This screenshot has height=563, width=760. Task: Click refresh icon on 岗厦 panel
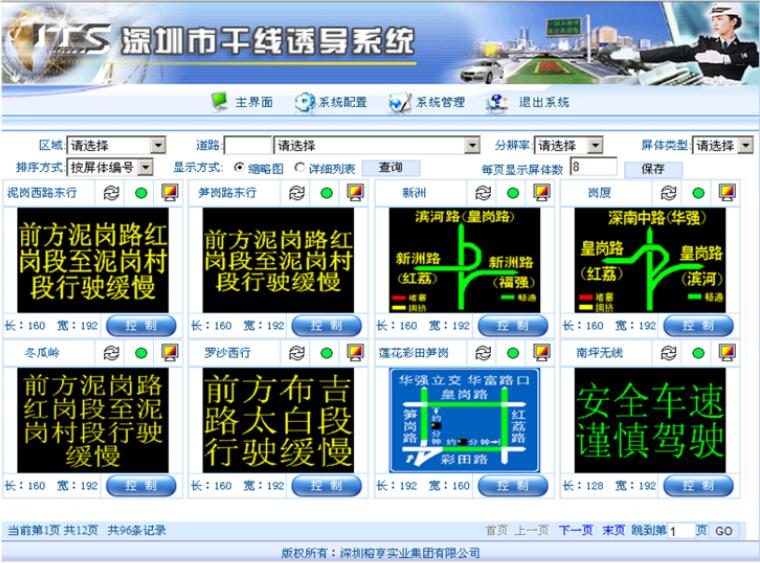(x=670, y=193)
